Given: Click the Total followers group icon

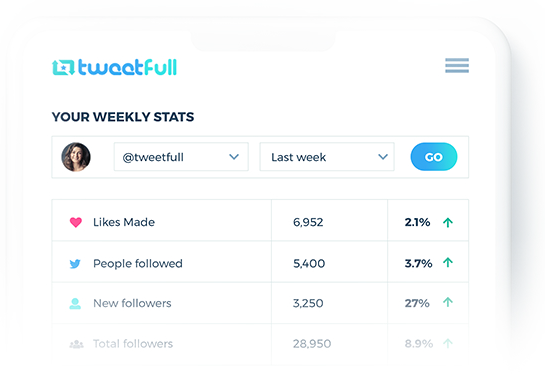Looking at the screenshot, I should pos(76,344).
